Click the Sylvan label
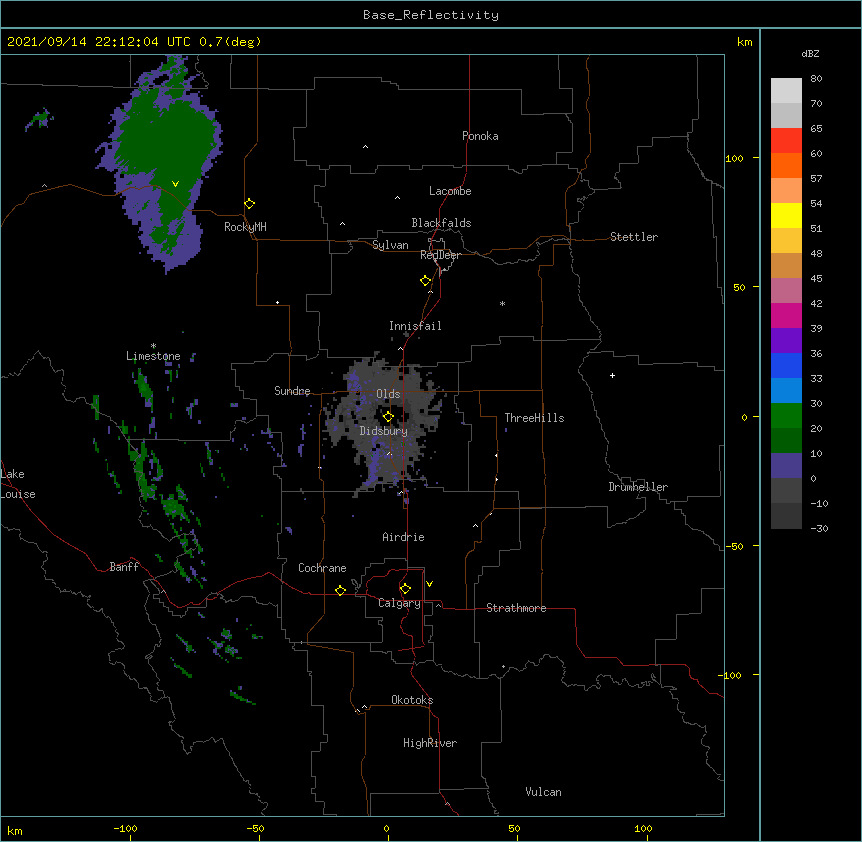This screenshot has height=842, width=862. point(390,245)
